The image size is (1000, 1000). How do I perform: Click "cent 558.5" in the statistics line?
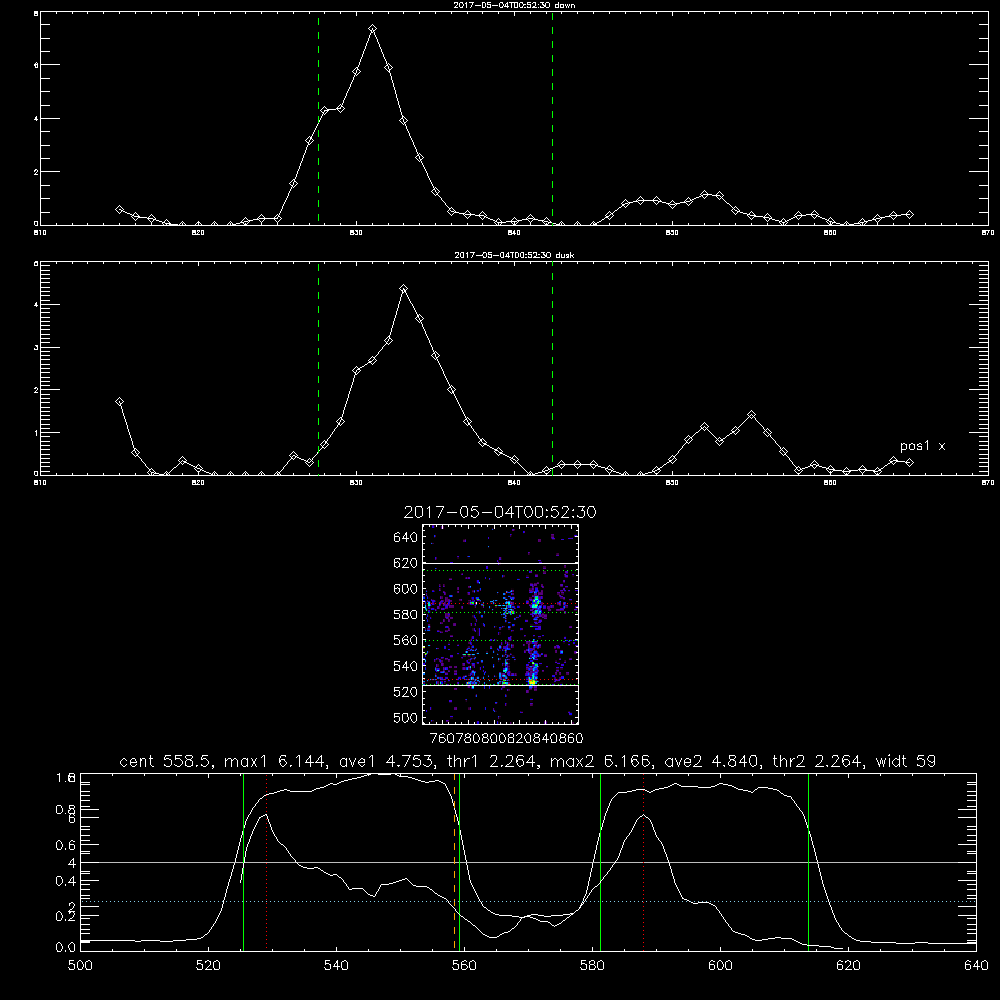click(166, 761)
